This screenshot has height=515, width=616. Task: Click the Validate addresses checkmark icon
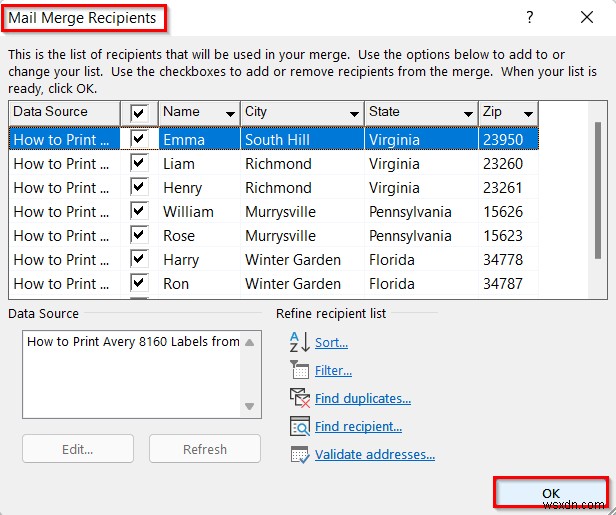pos(300,455)
